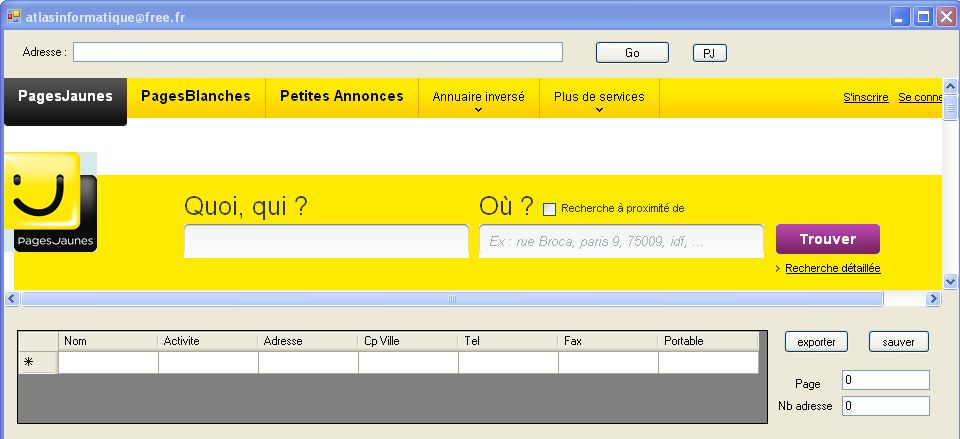The image size is (960, 439).
Task: Click the empty Portable cell in new row
Action: 708,362
